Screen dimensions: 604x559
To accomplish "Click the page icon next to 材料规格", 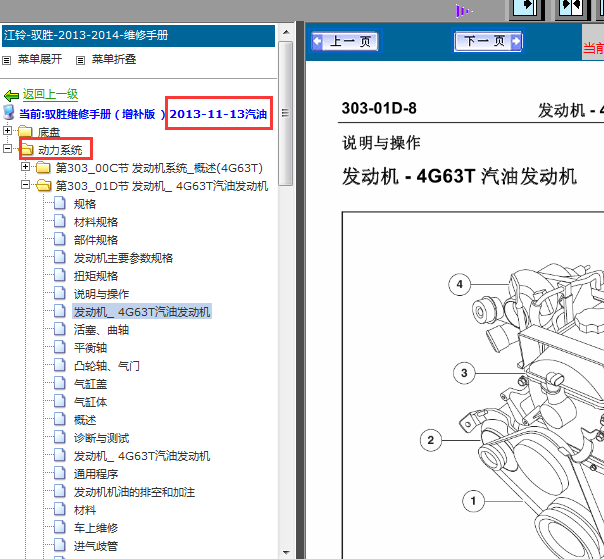I will point(60,221).
